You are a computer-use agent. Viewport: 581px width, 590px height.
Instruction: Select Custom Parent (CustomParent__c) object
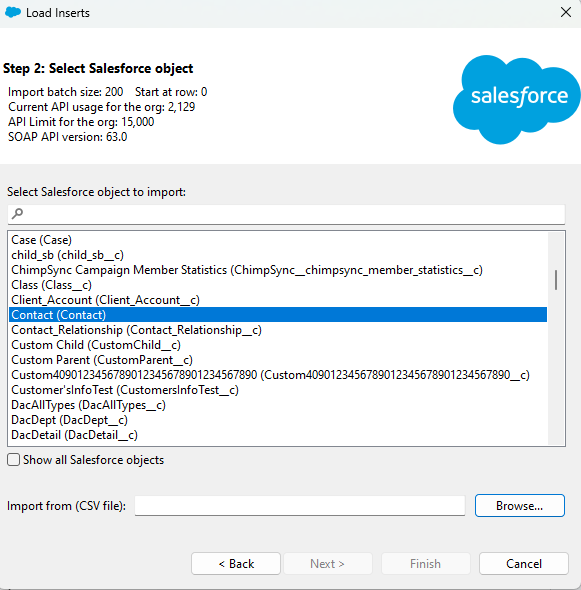(278, 360)
